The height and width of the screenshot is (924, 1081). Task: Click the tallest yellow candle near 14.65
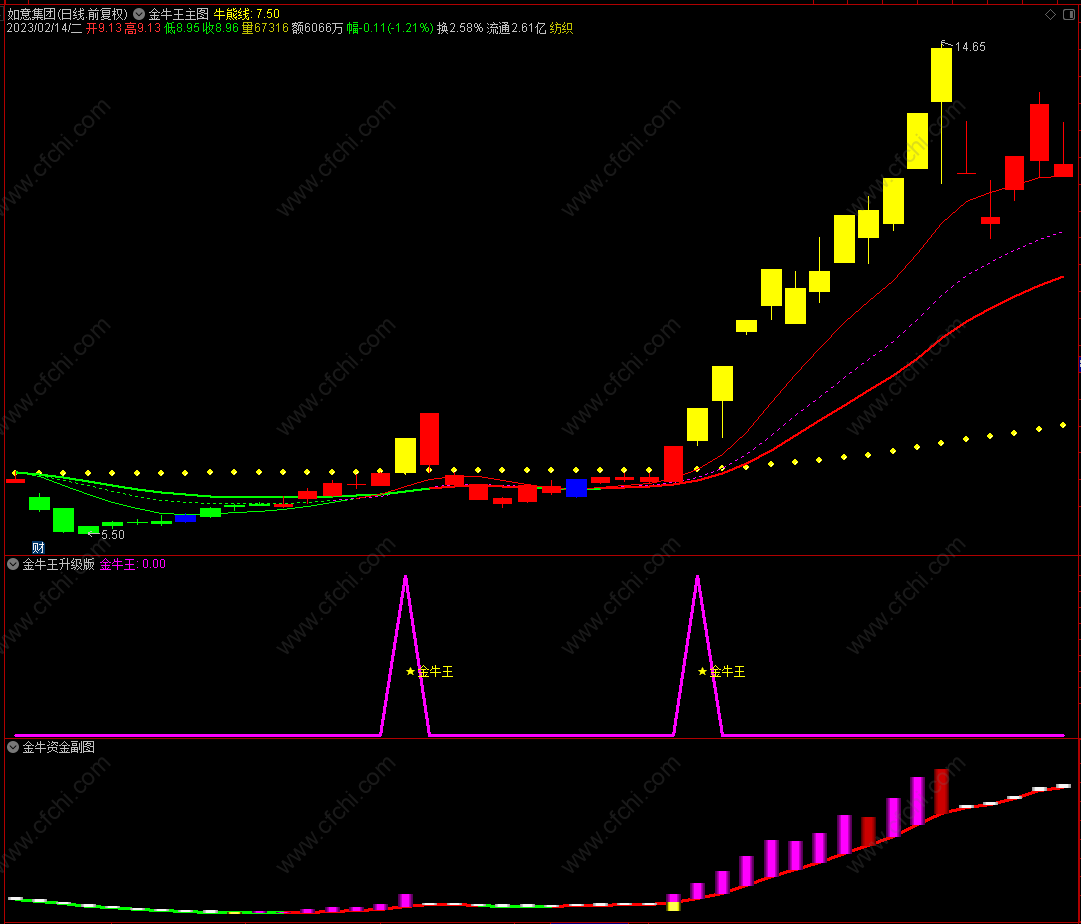pos(941,75)
